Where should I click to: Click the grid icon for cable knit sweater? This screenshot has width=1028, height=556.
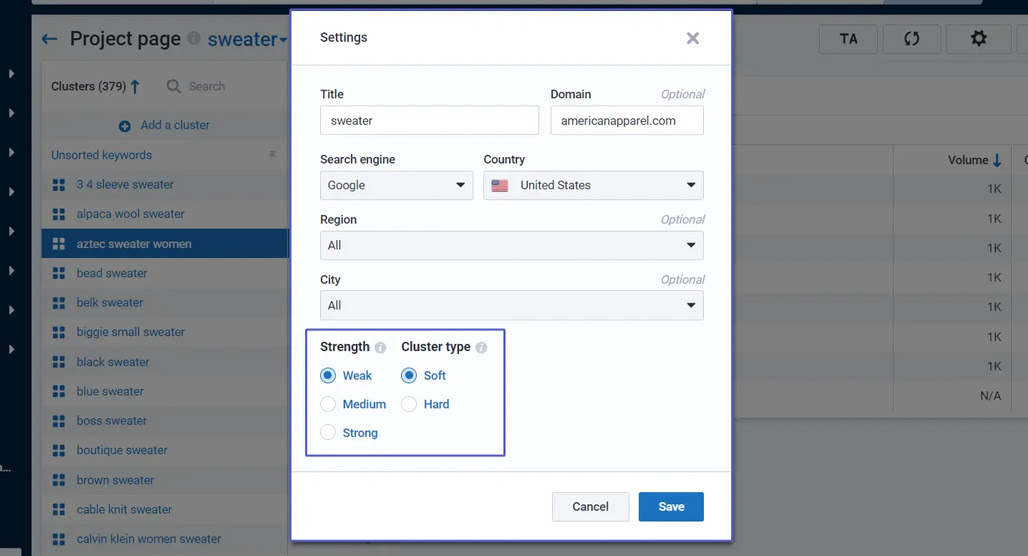click(58, 509)
